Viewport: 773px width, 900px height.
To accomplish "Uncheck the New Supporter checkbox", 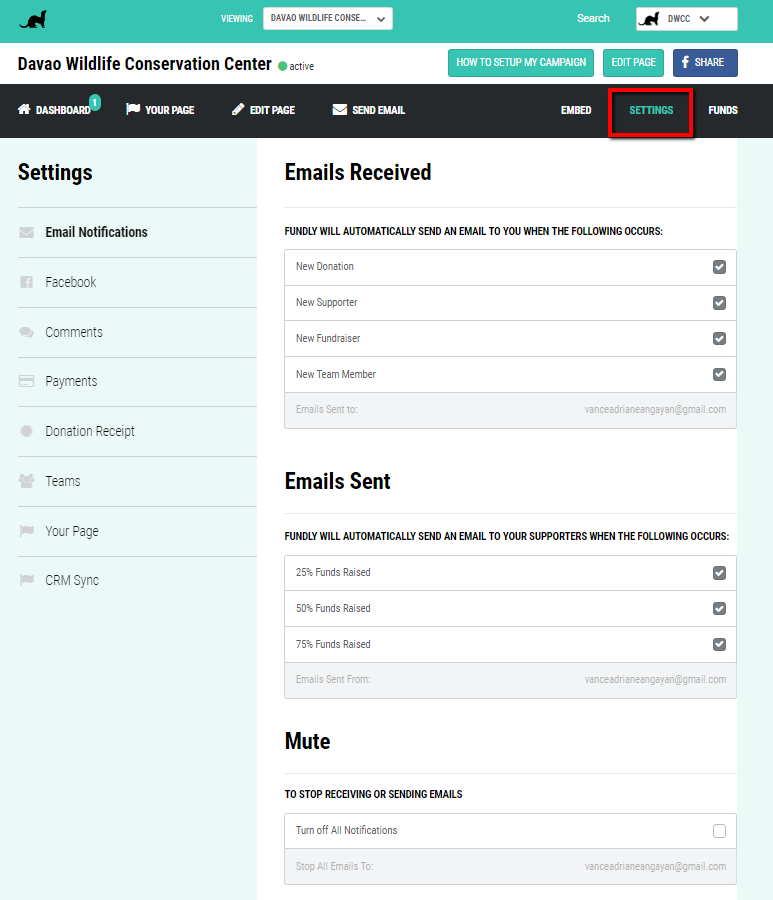I will 719,303.
